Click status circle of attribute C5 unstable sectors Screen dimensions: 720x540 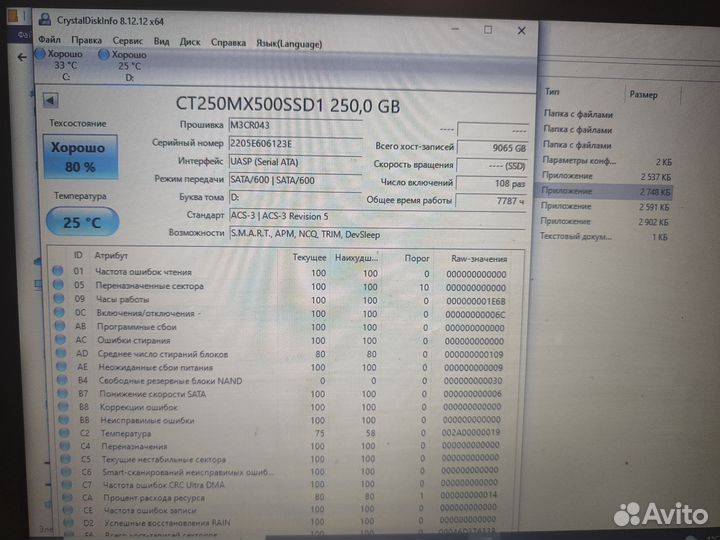tap(66, 459)
